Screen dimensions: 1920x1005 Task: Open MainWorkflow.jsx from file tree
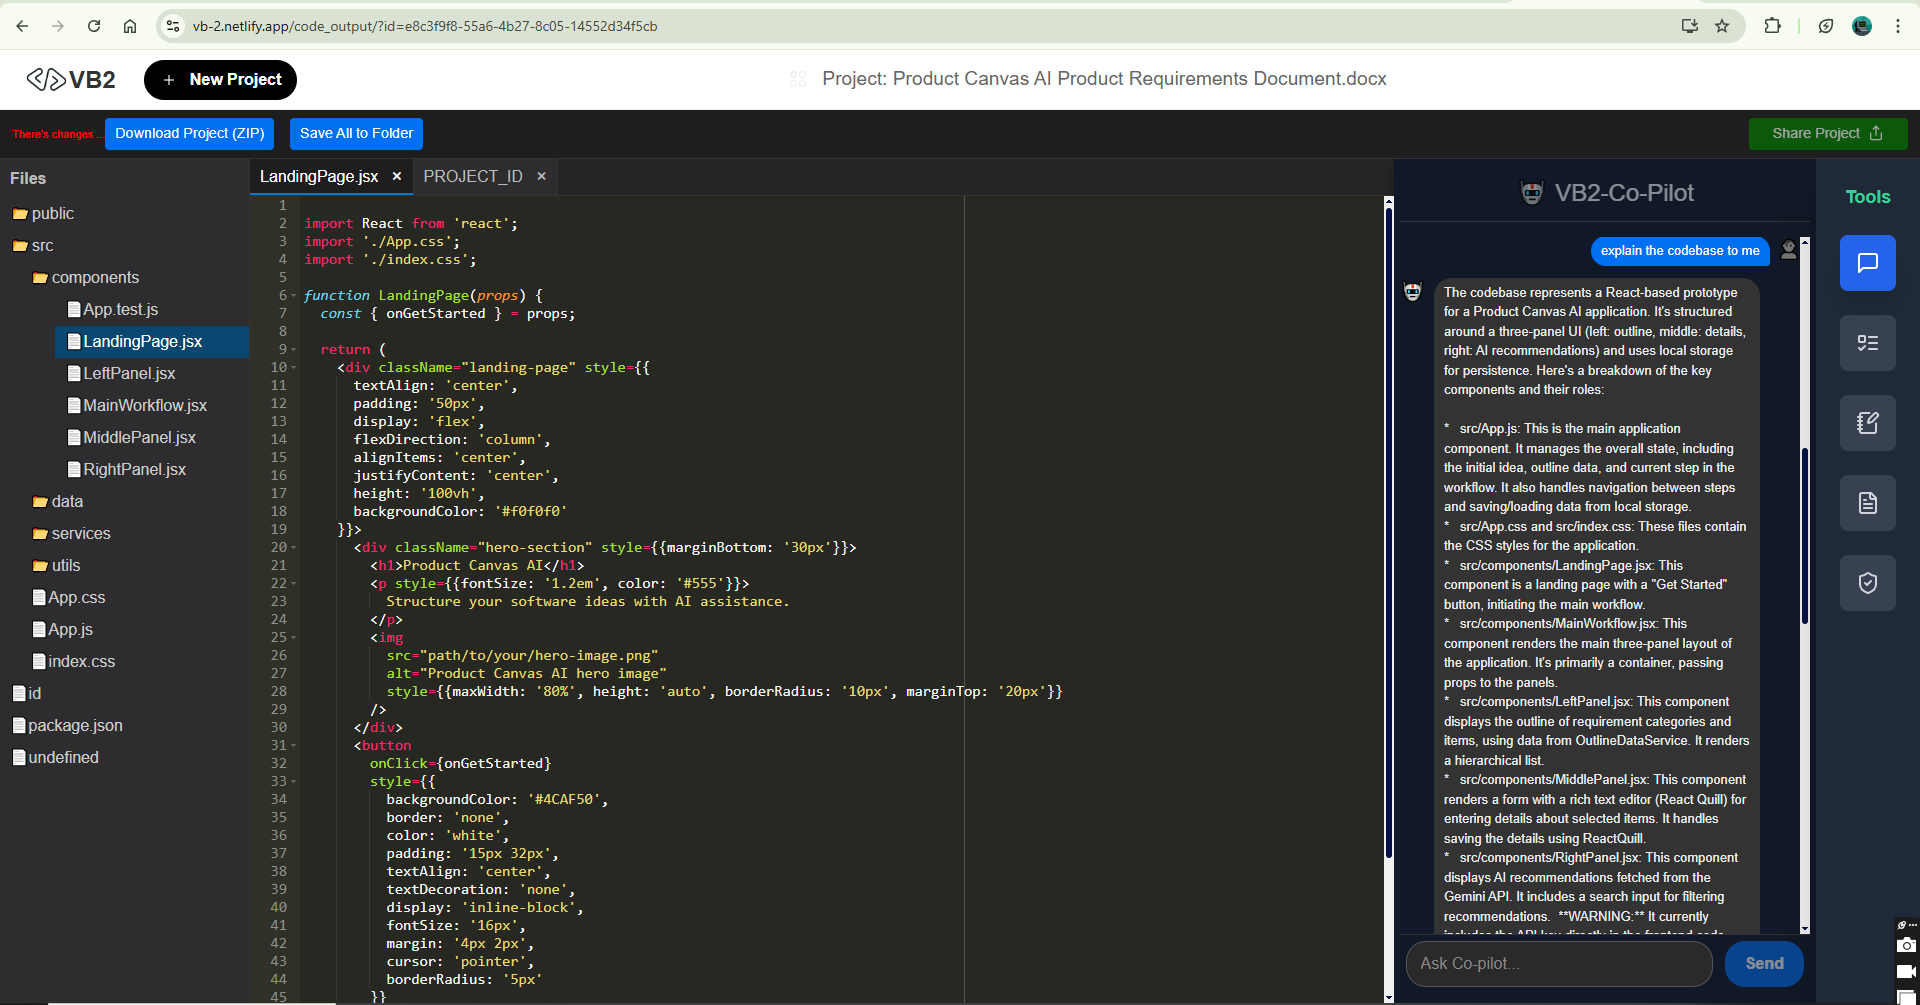click(145, 406)
